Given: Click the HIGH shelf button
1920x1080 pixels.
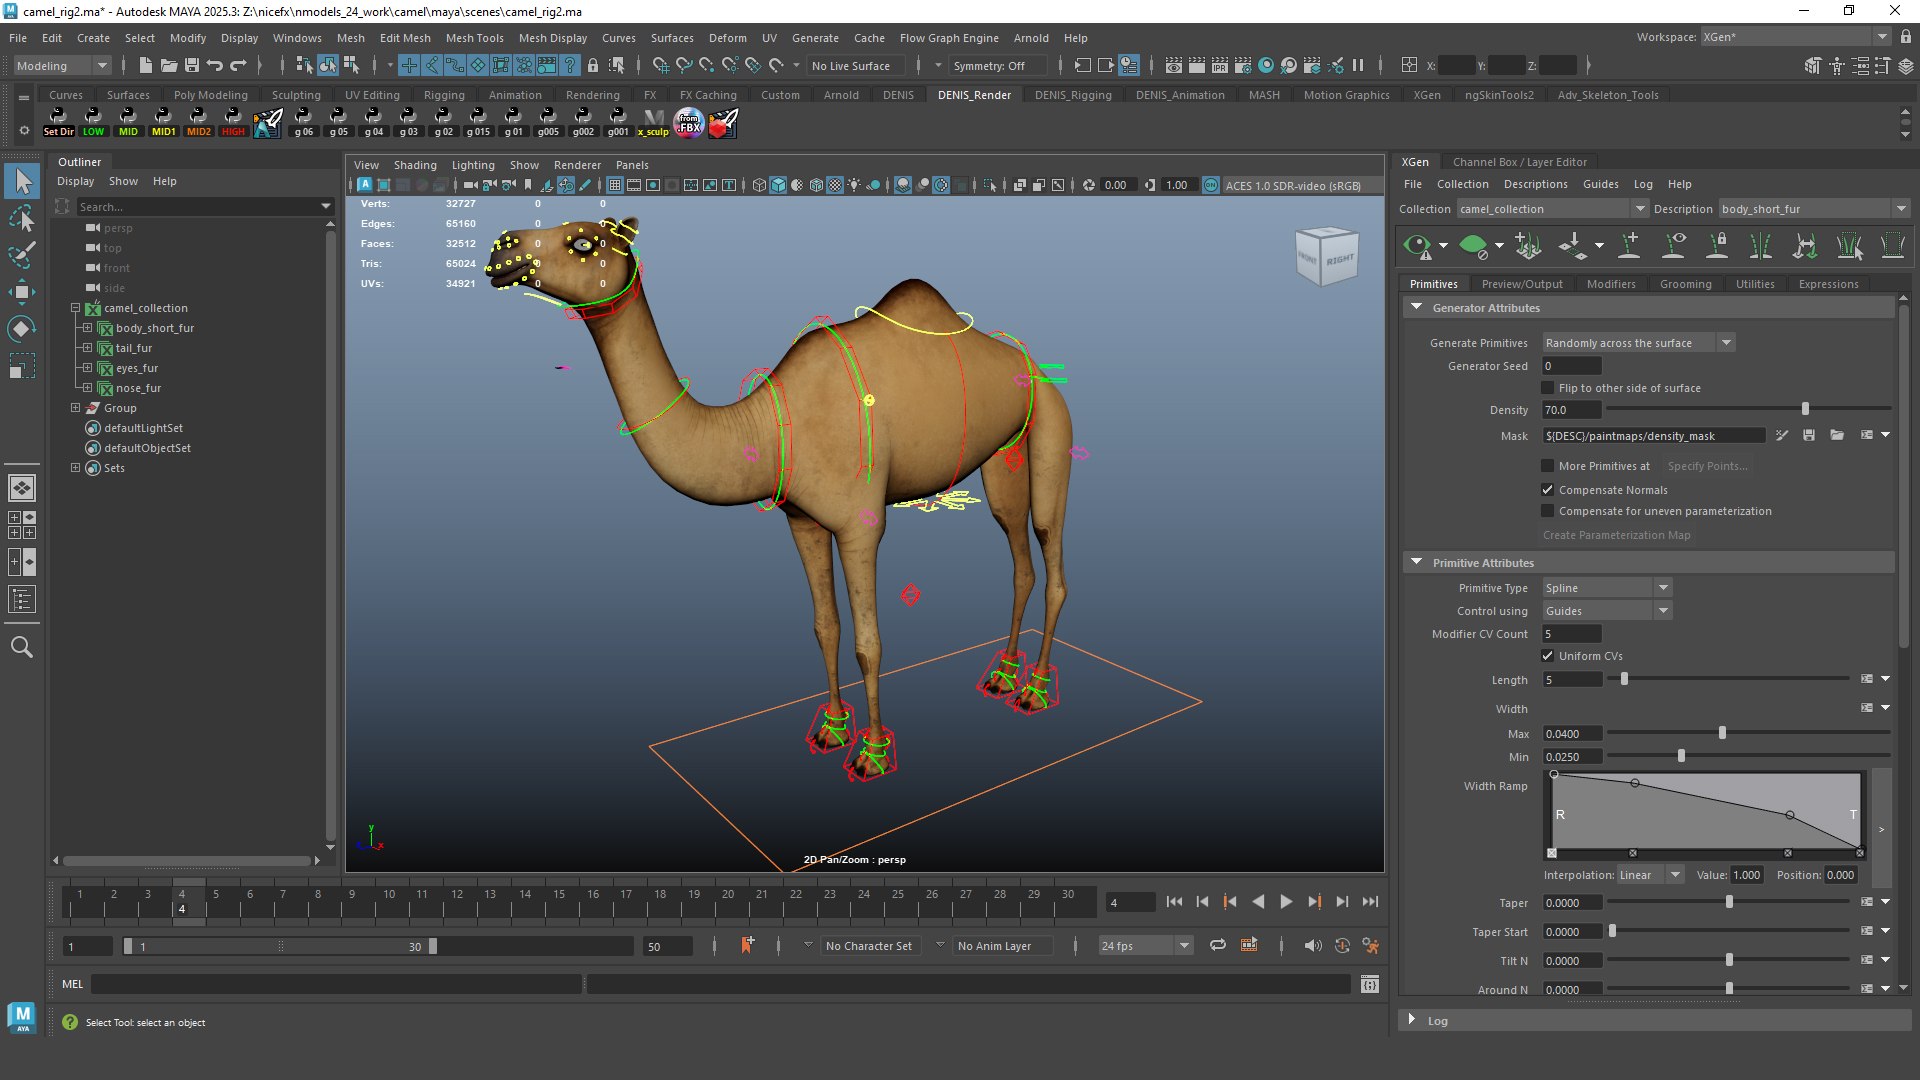Looking at the screenshot, I should (233, 122).
